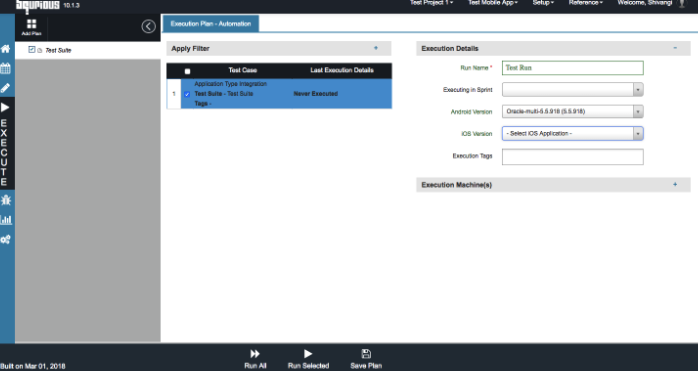
Task: Click the Squirious logo
Action: point(38,6)
